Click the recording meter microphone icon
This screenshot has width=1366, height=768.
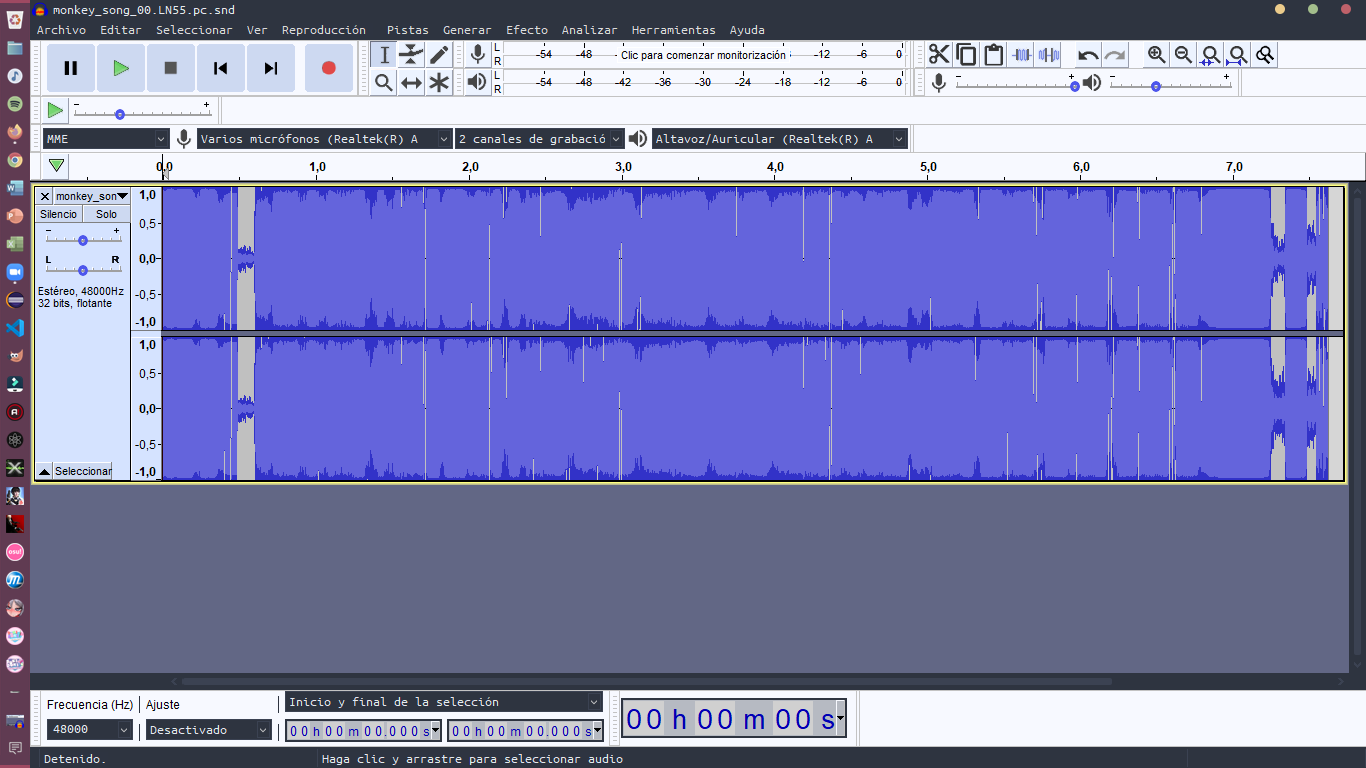coord(478,54)
